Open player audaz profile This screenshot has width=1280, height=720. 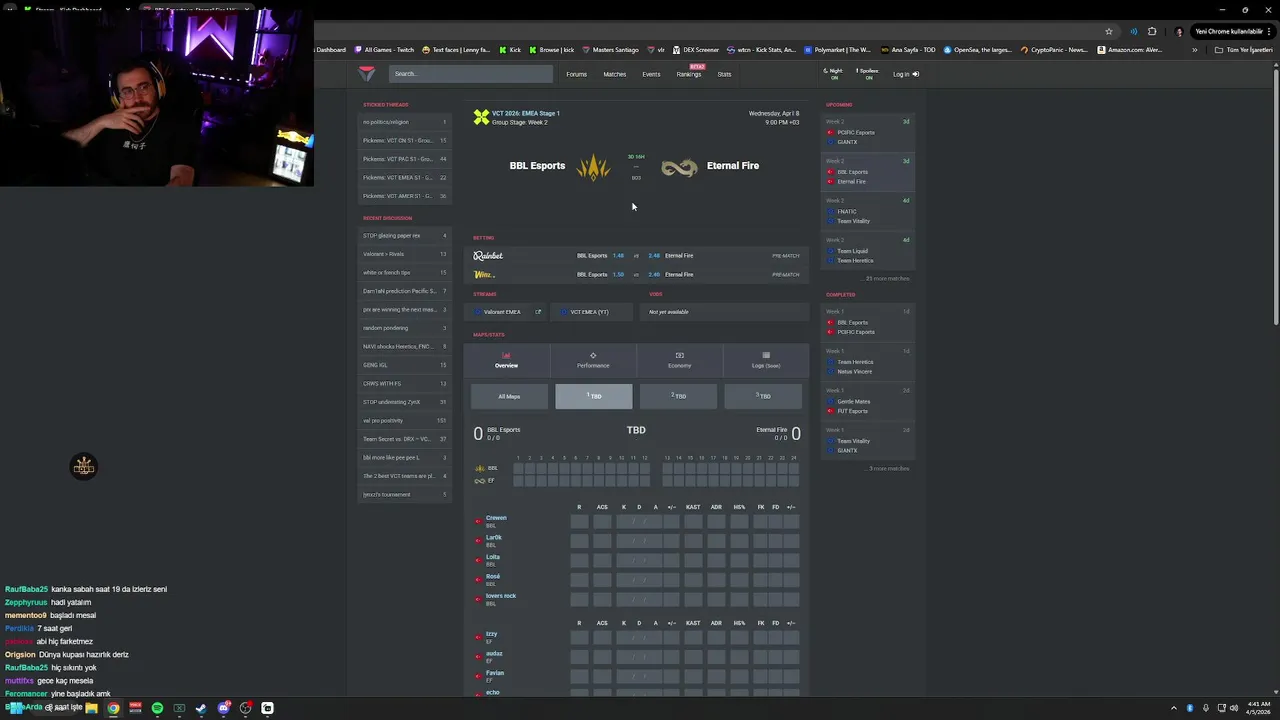click(493, 656)
